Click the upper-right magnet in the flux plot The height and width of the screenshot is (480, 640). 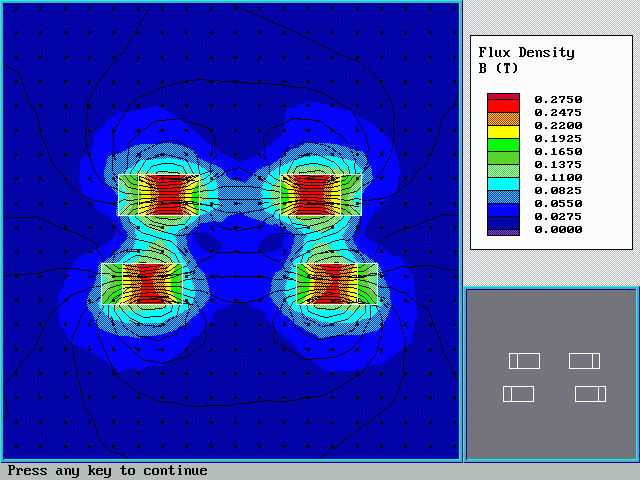pos(321,195)
